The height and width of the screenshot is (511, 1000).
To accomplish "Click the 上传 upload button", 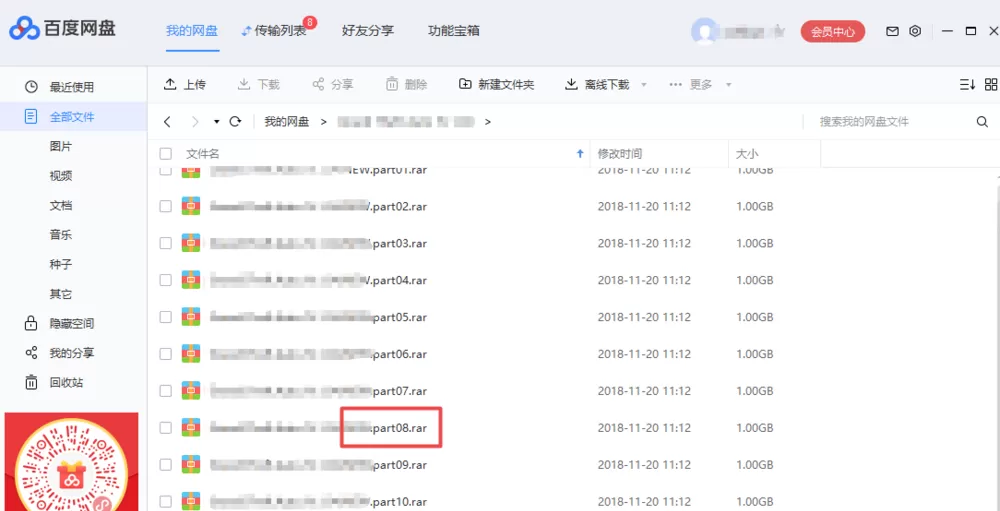I will click(x=185, y=84).
